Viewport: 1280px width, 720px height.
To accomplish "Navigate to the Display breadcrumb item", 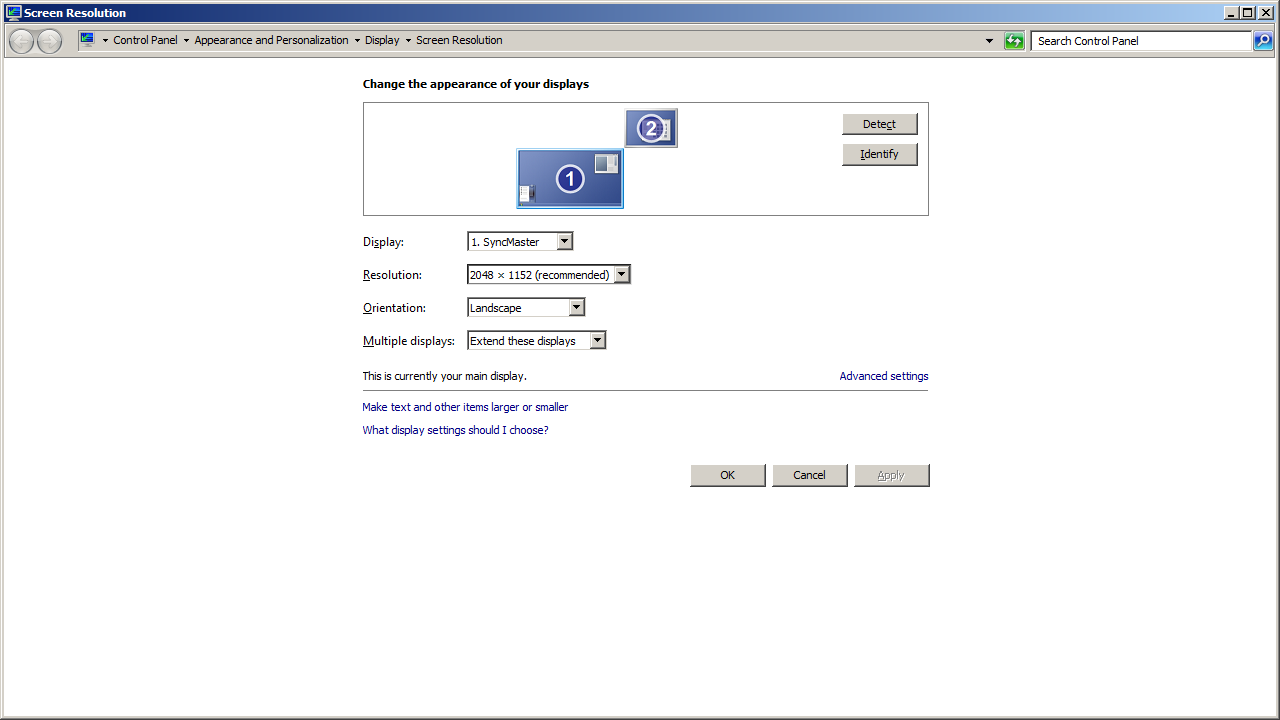I will click(382, 40).
